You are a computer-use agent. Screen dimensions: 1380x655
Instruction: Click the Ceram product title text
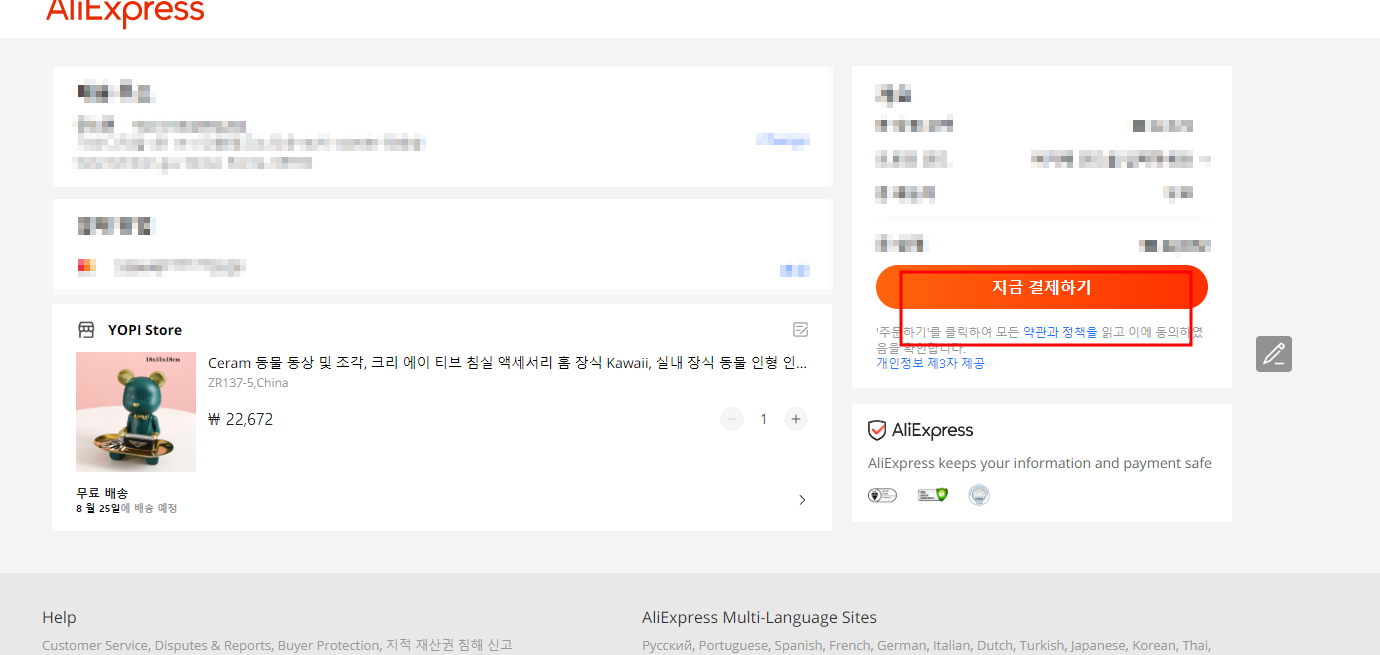tap(507, 363)
